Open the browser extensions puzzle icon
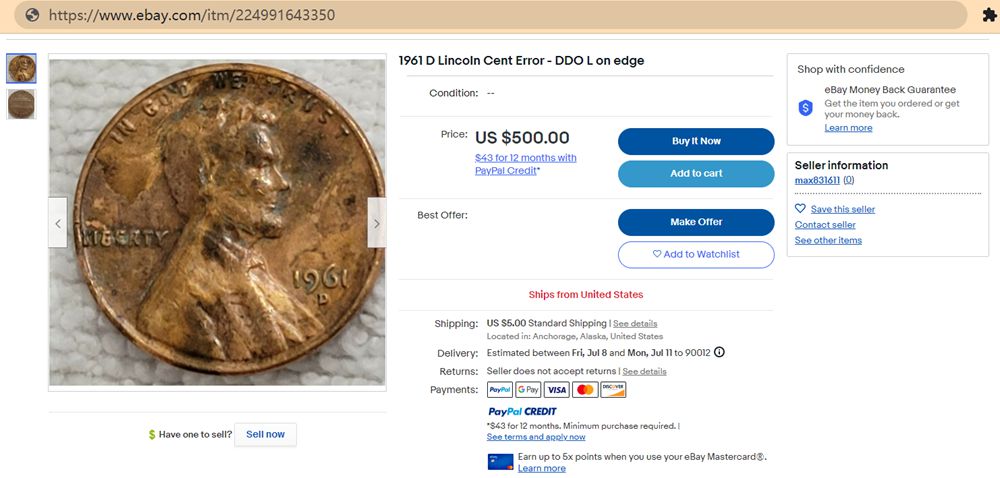Viewport: 1000px width, 478px height. point(985,15)
